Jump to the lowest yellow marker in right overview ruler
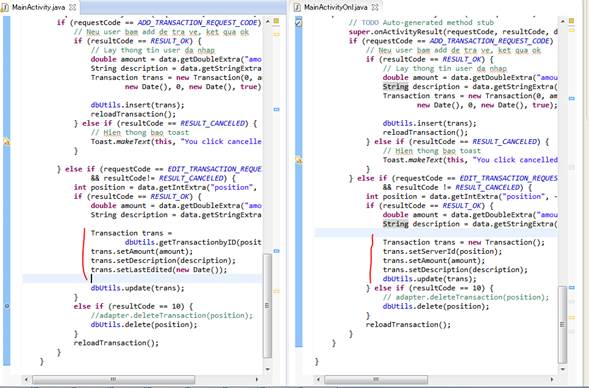Screen dimensions: 589x388 pyautogui.click(x=572, y=318)
